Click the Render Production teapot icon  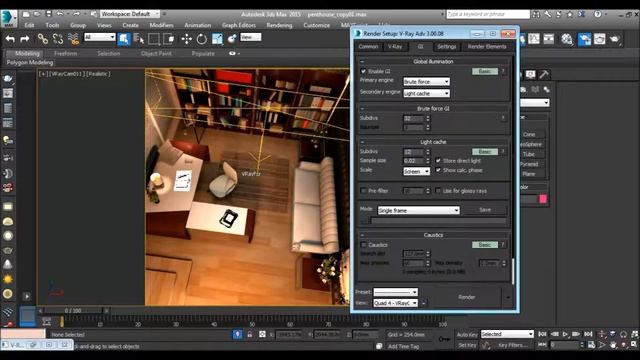[615, 39]
